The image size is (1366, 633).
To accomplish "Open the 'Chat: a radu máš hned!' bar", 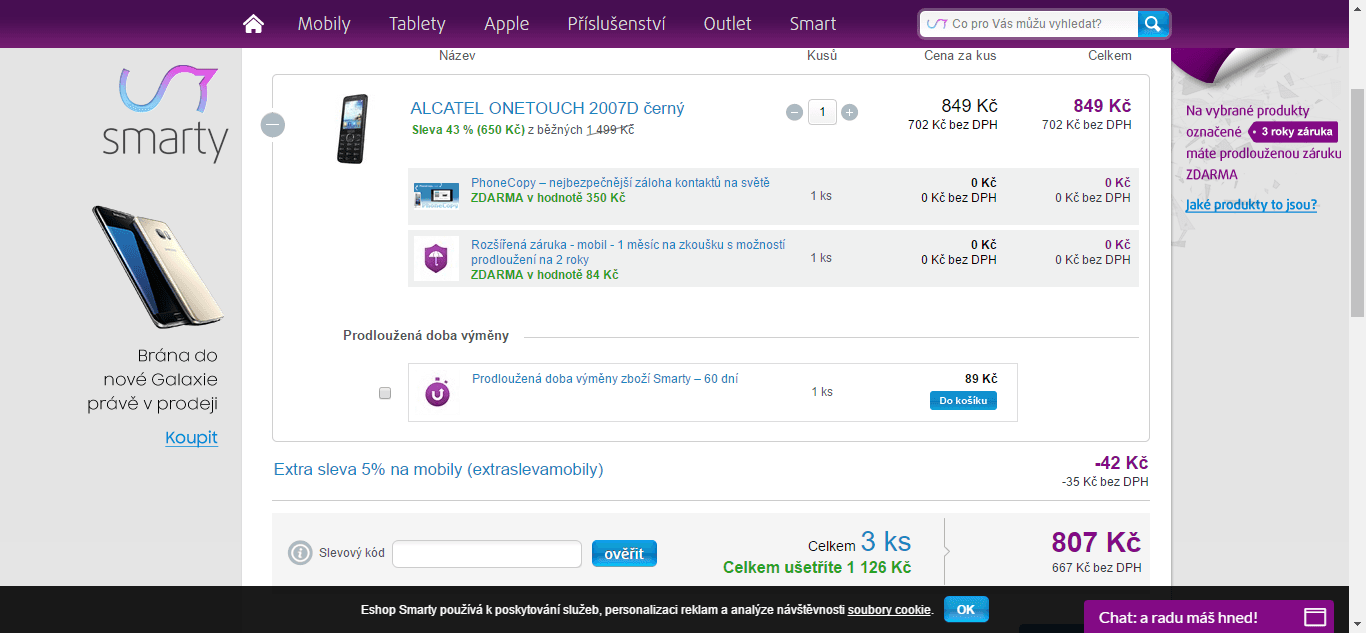I will click(x=1209, y=617).
